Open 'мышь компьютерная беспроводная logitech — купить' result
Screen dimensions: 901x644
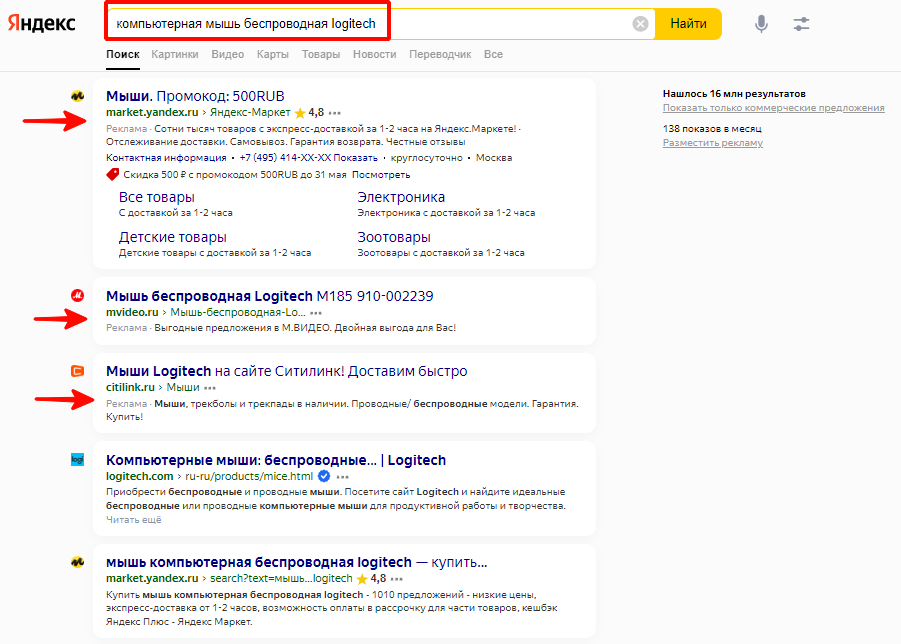tap(297, 562)
